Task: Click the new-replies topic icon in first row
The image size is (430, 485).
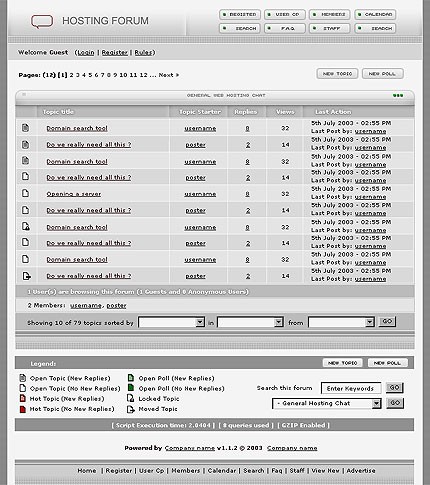Action: pos(25,128)
